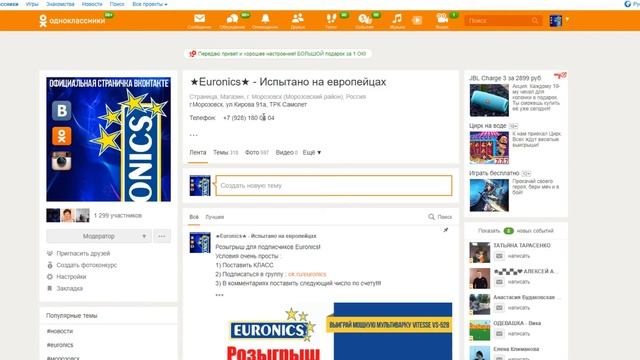640x360 pixels.
Task: Click the #новости hashtag
Action: (60, 331)
